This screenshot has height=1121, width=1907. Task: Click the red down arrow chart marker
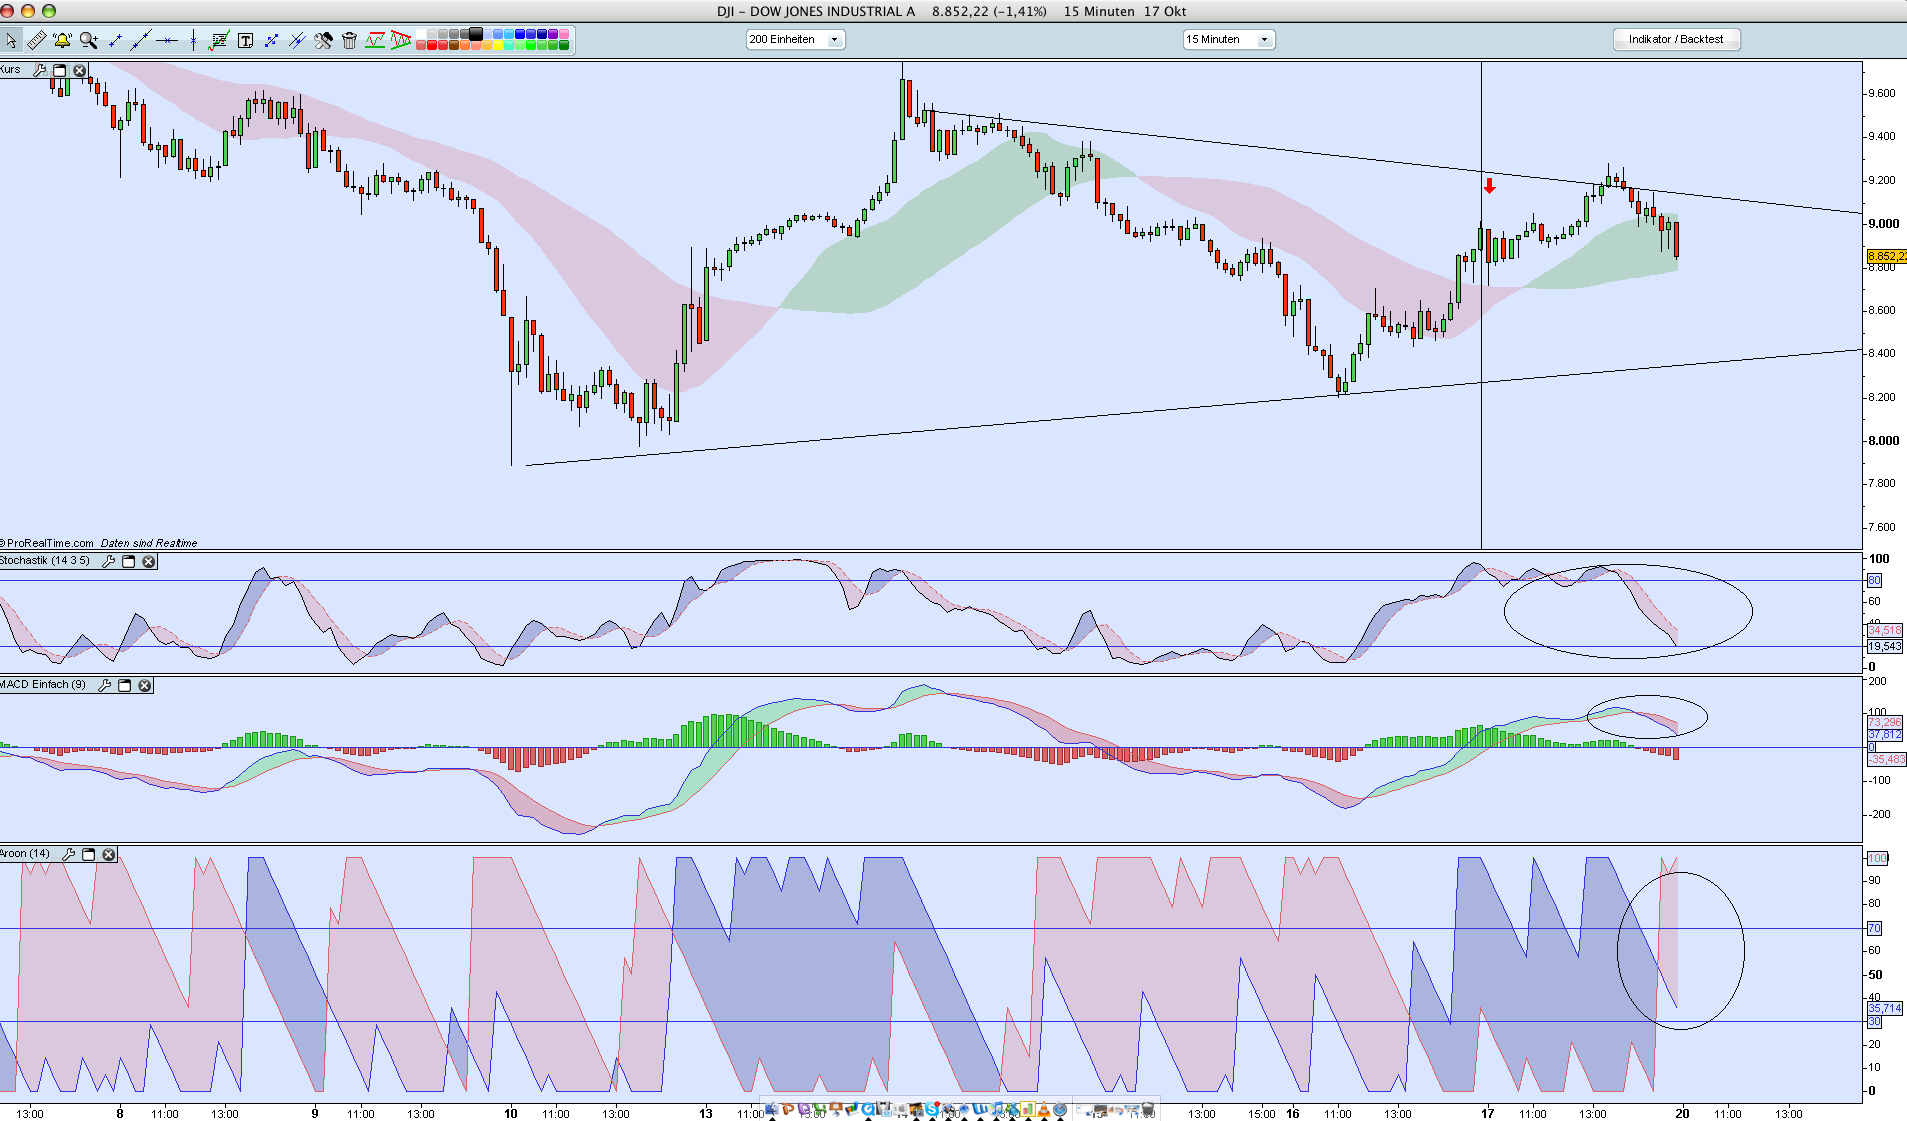point(1489,186)
